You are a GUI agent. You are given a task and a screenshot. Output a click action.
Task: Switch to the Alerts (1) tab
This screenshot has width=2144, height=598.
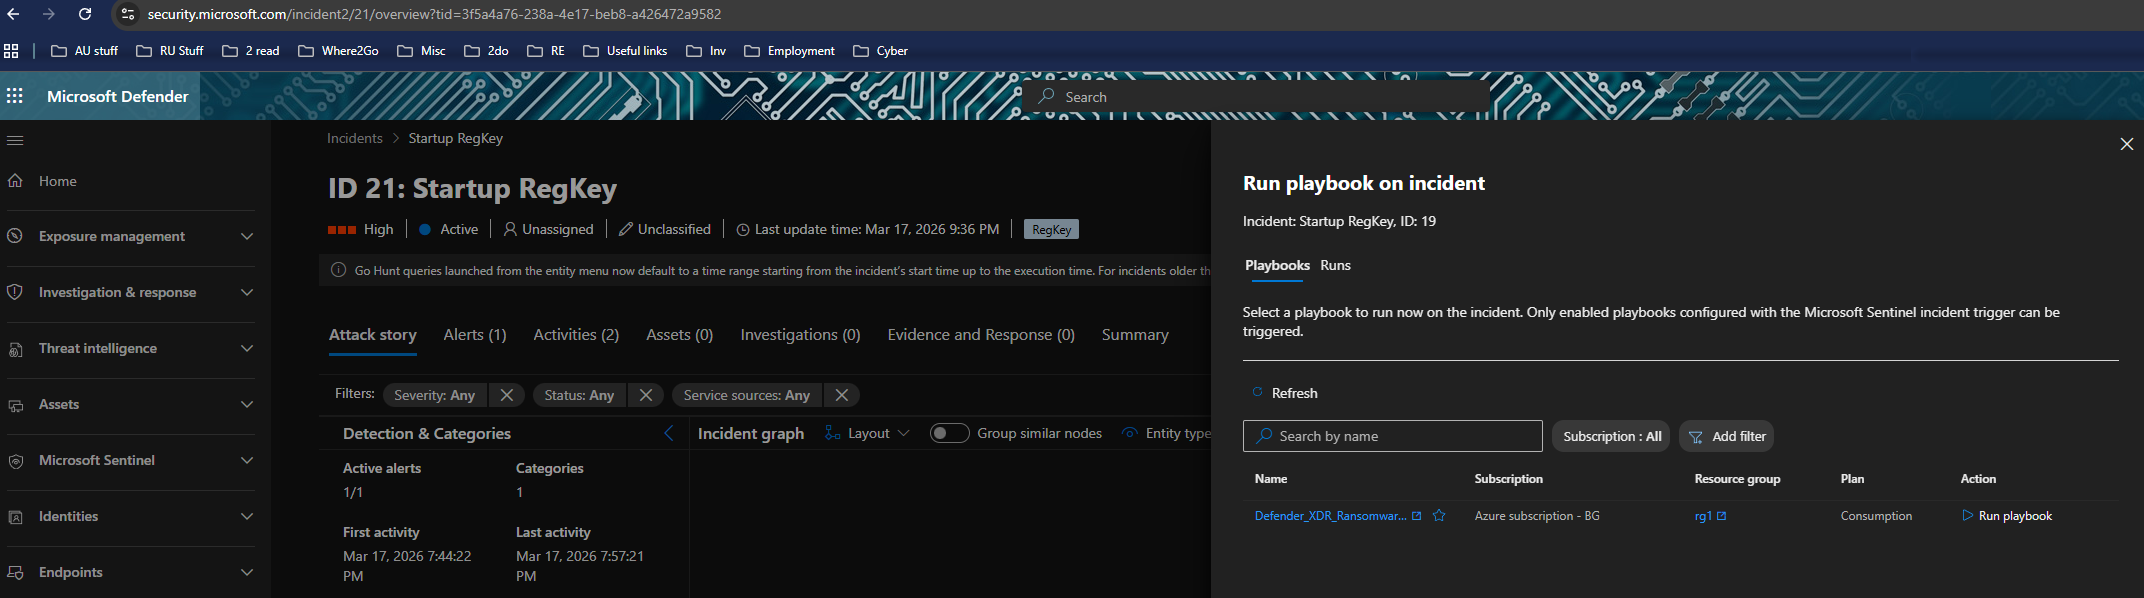pyautogui.click(x=475, y=335)
